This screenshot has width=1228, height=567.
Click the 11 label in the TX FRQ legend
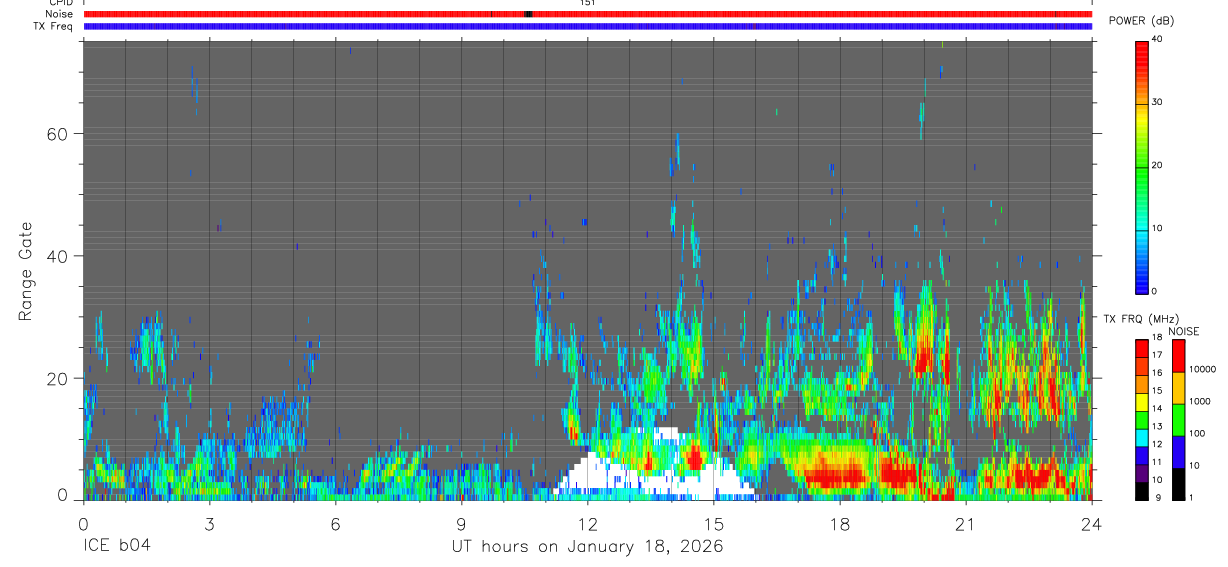tap(1158, 463)
